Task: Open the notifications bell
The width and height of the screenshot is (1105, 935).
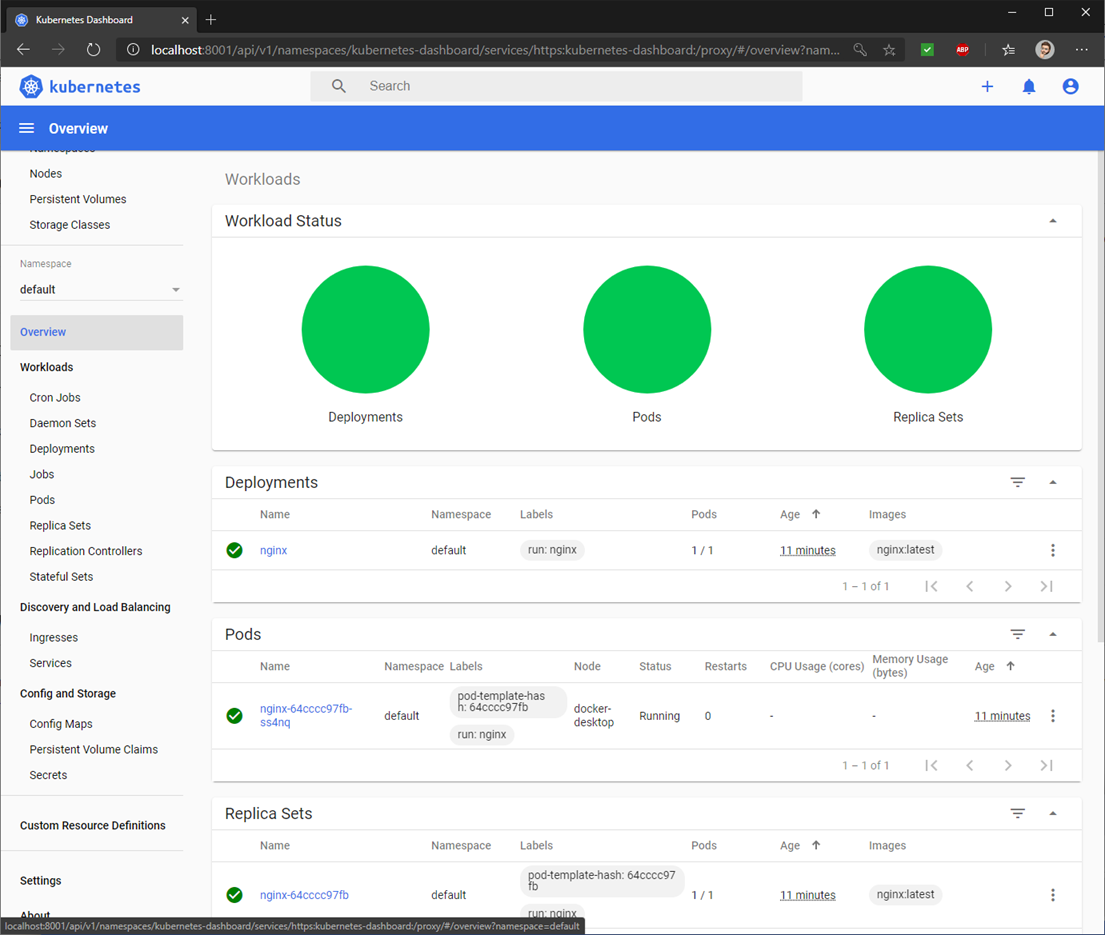Action: [1029, 86]
